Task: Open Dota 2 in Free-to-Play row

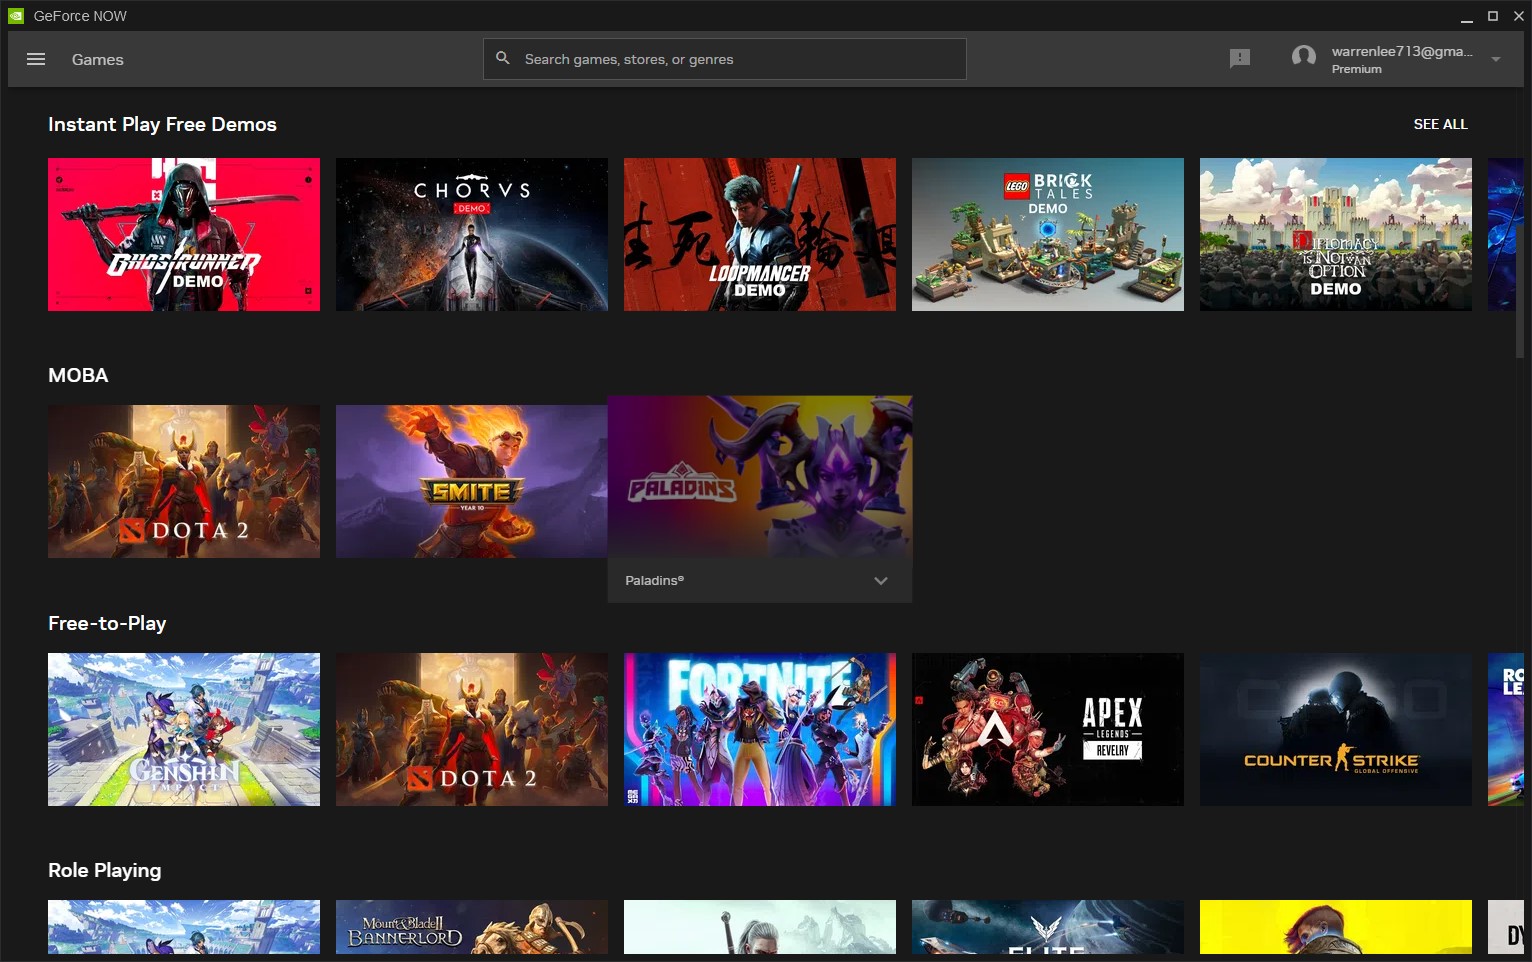Action: pyautogui.click(x=472, y=729)
